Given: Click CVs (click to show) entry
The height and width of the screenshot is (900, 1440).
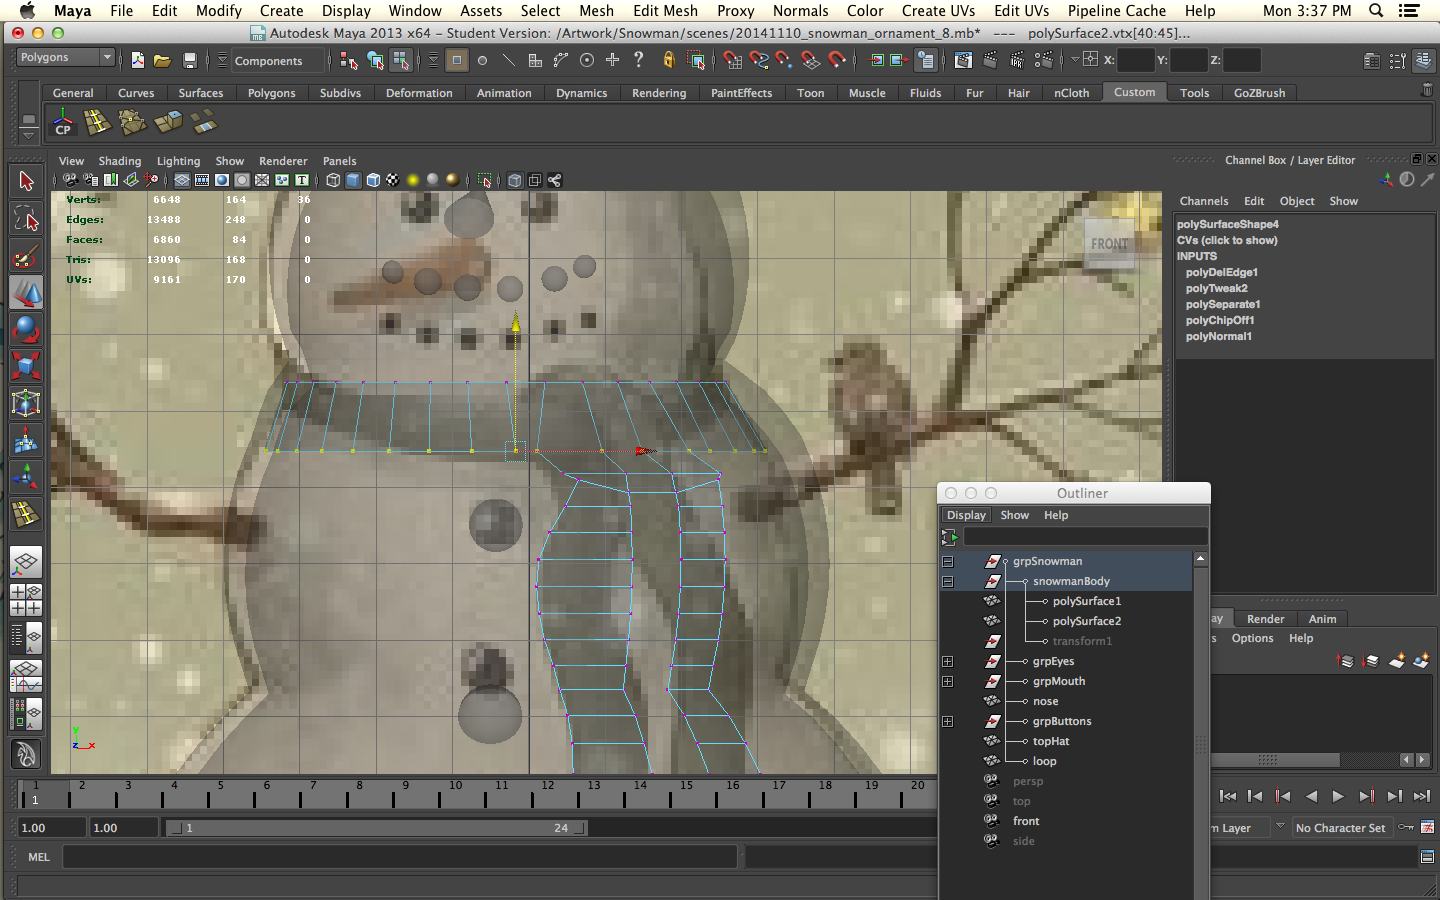Looking at the screenshot, I should 1227,240.
